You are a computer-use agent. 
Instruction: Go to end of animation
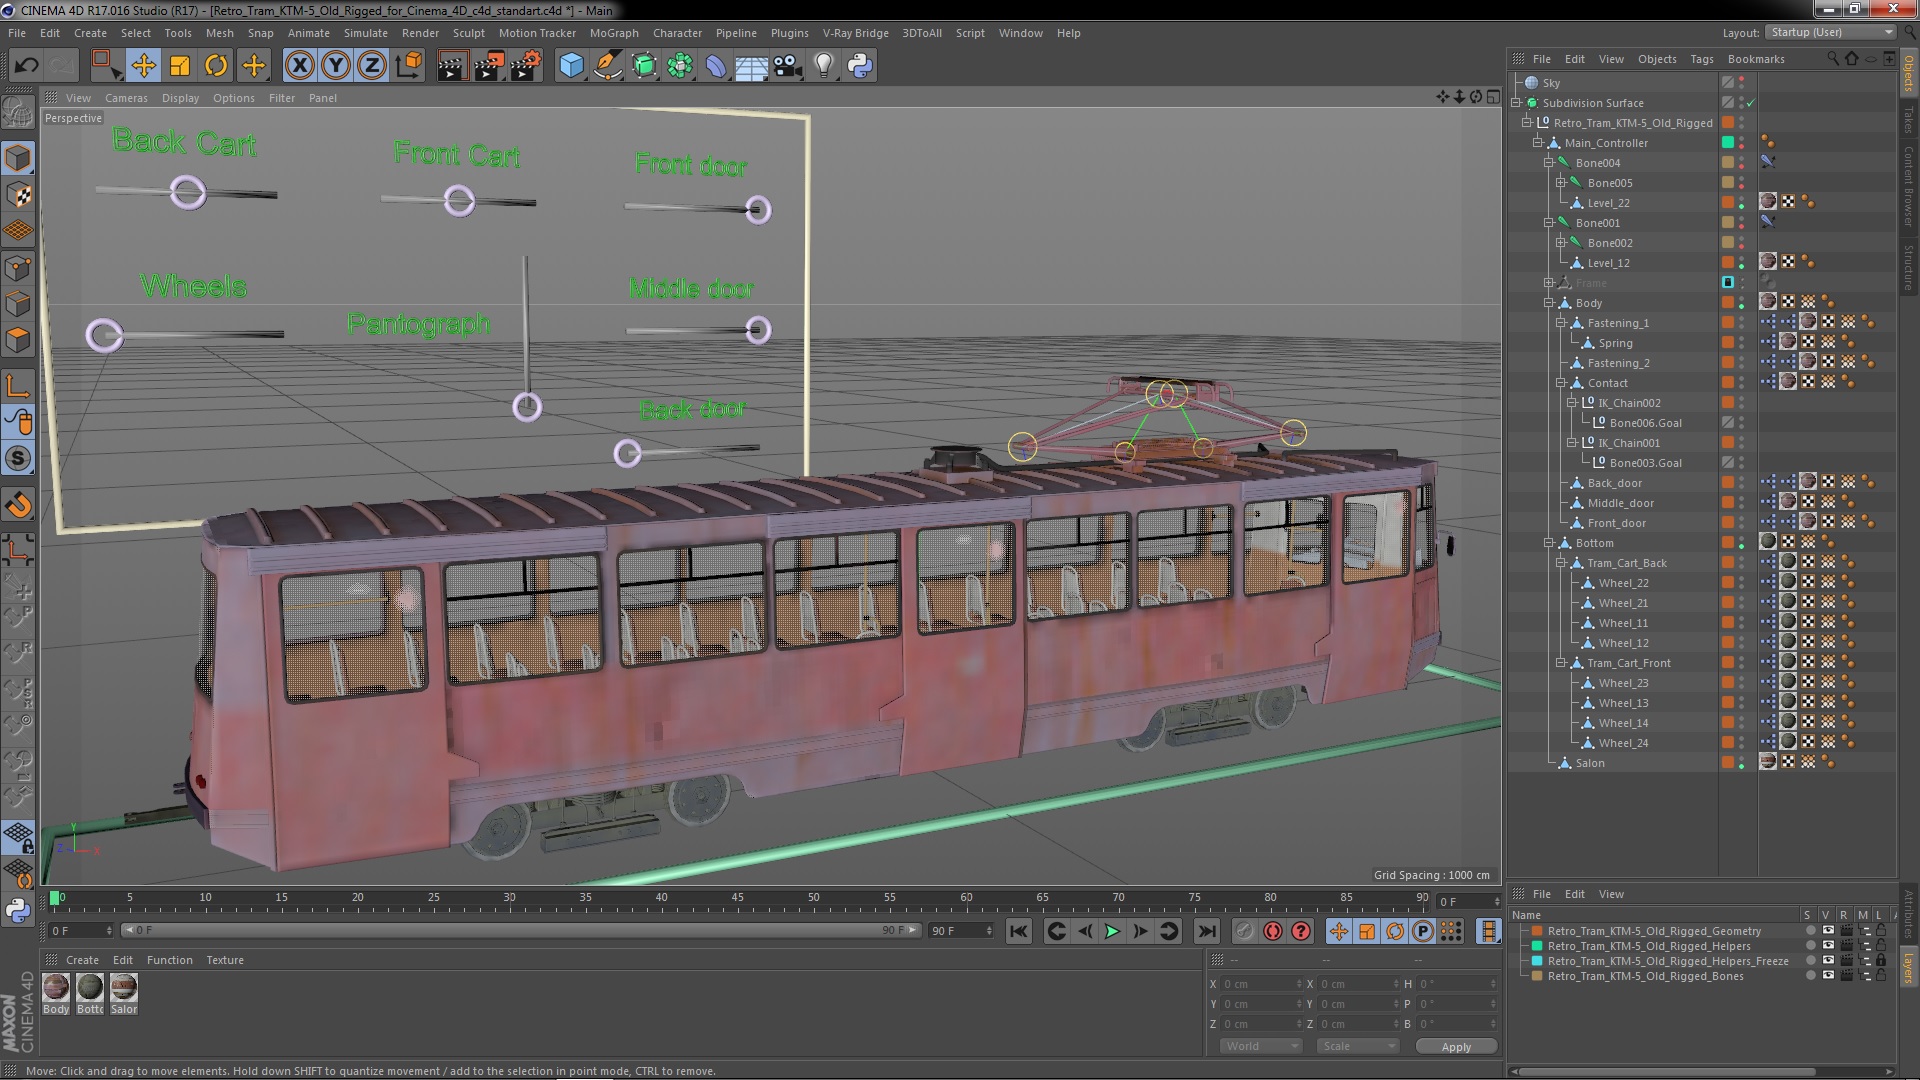[x=1207, y=931]
